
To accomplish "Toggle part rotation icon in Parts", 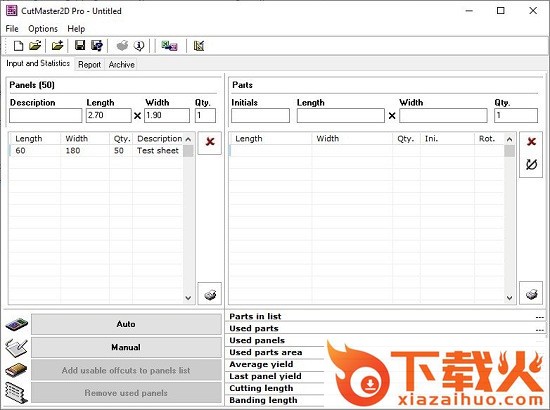I will 531,164.
